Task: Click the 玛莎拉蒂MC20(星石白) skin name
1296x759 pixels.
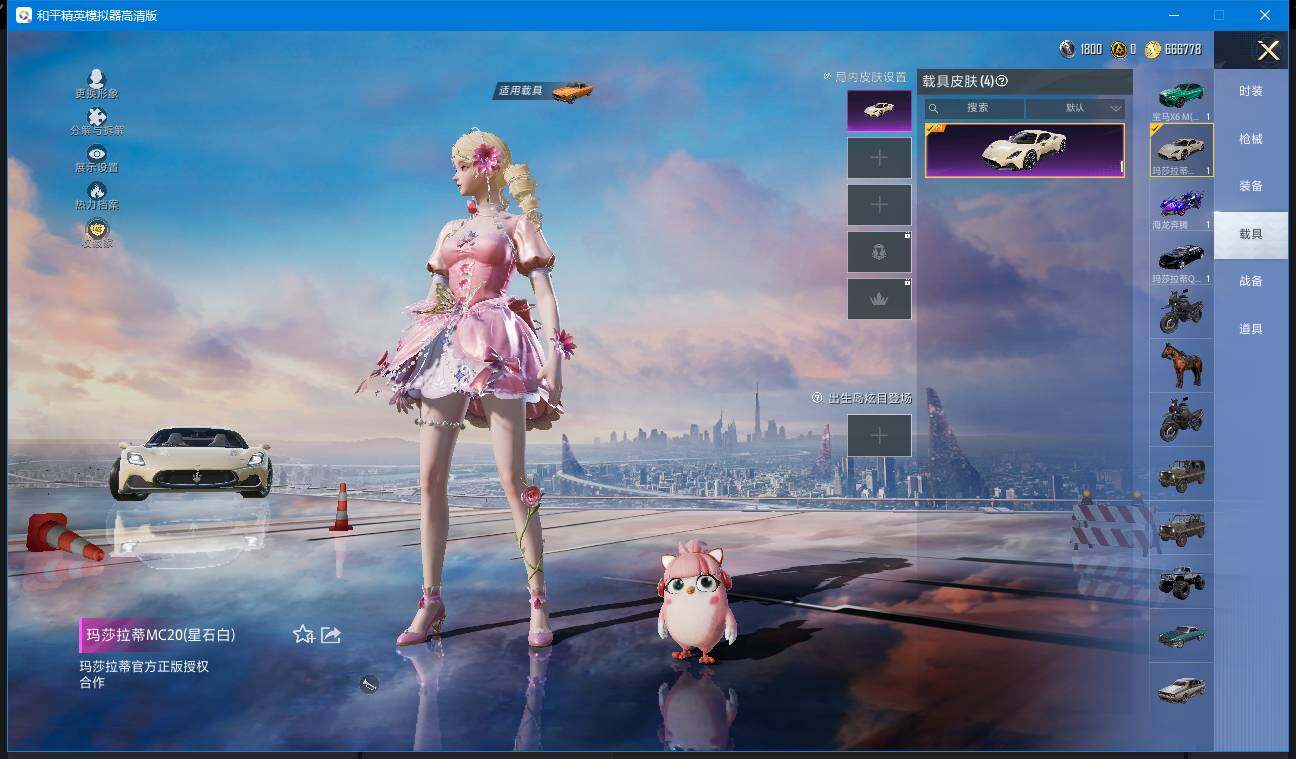Action: pos(161,635)
